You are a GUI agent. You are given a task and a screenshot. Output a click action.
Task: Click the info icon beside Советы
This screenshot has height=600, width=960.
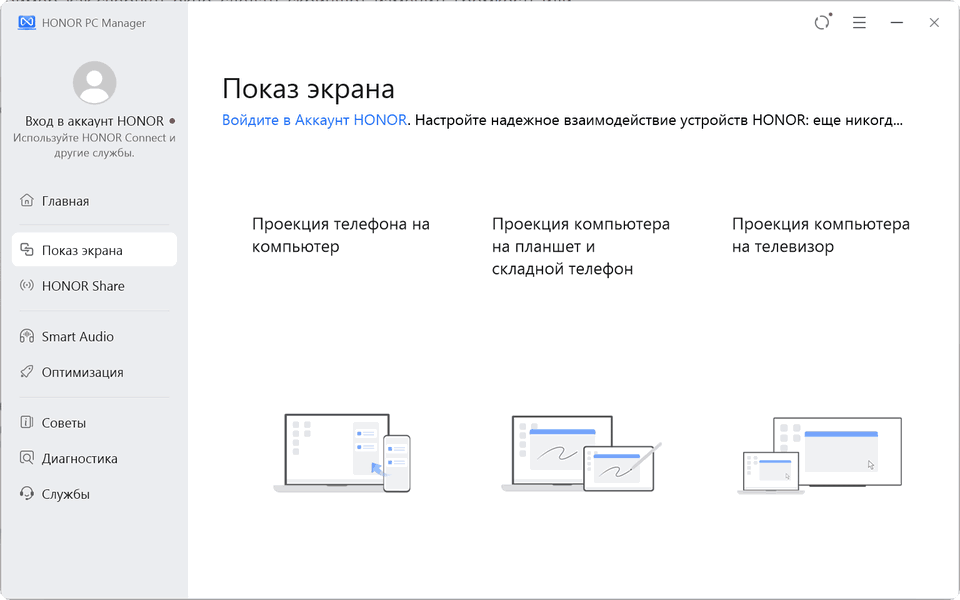pyautogui.click(x=26, y=422)
